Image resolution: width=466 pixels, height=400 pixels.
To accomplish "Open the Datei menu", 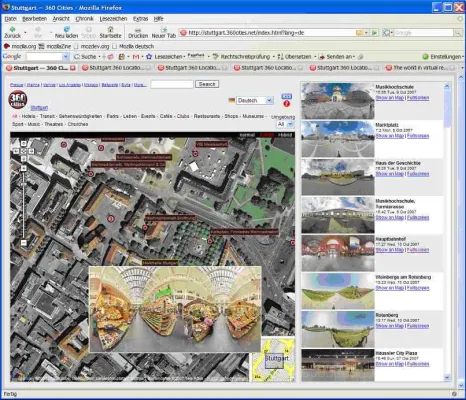I will 11,19.
